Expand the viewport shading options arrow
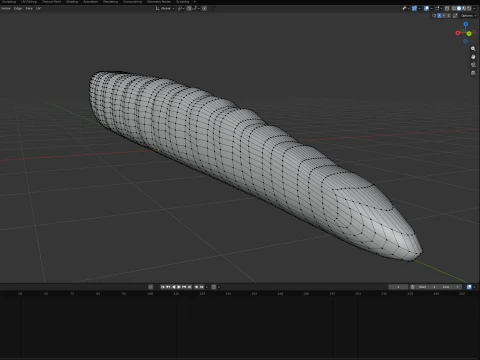 pos(474,8)
